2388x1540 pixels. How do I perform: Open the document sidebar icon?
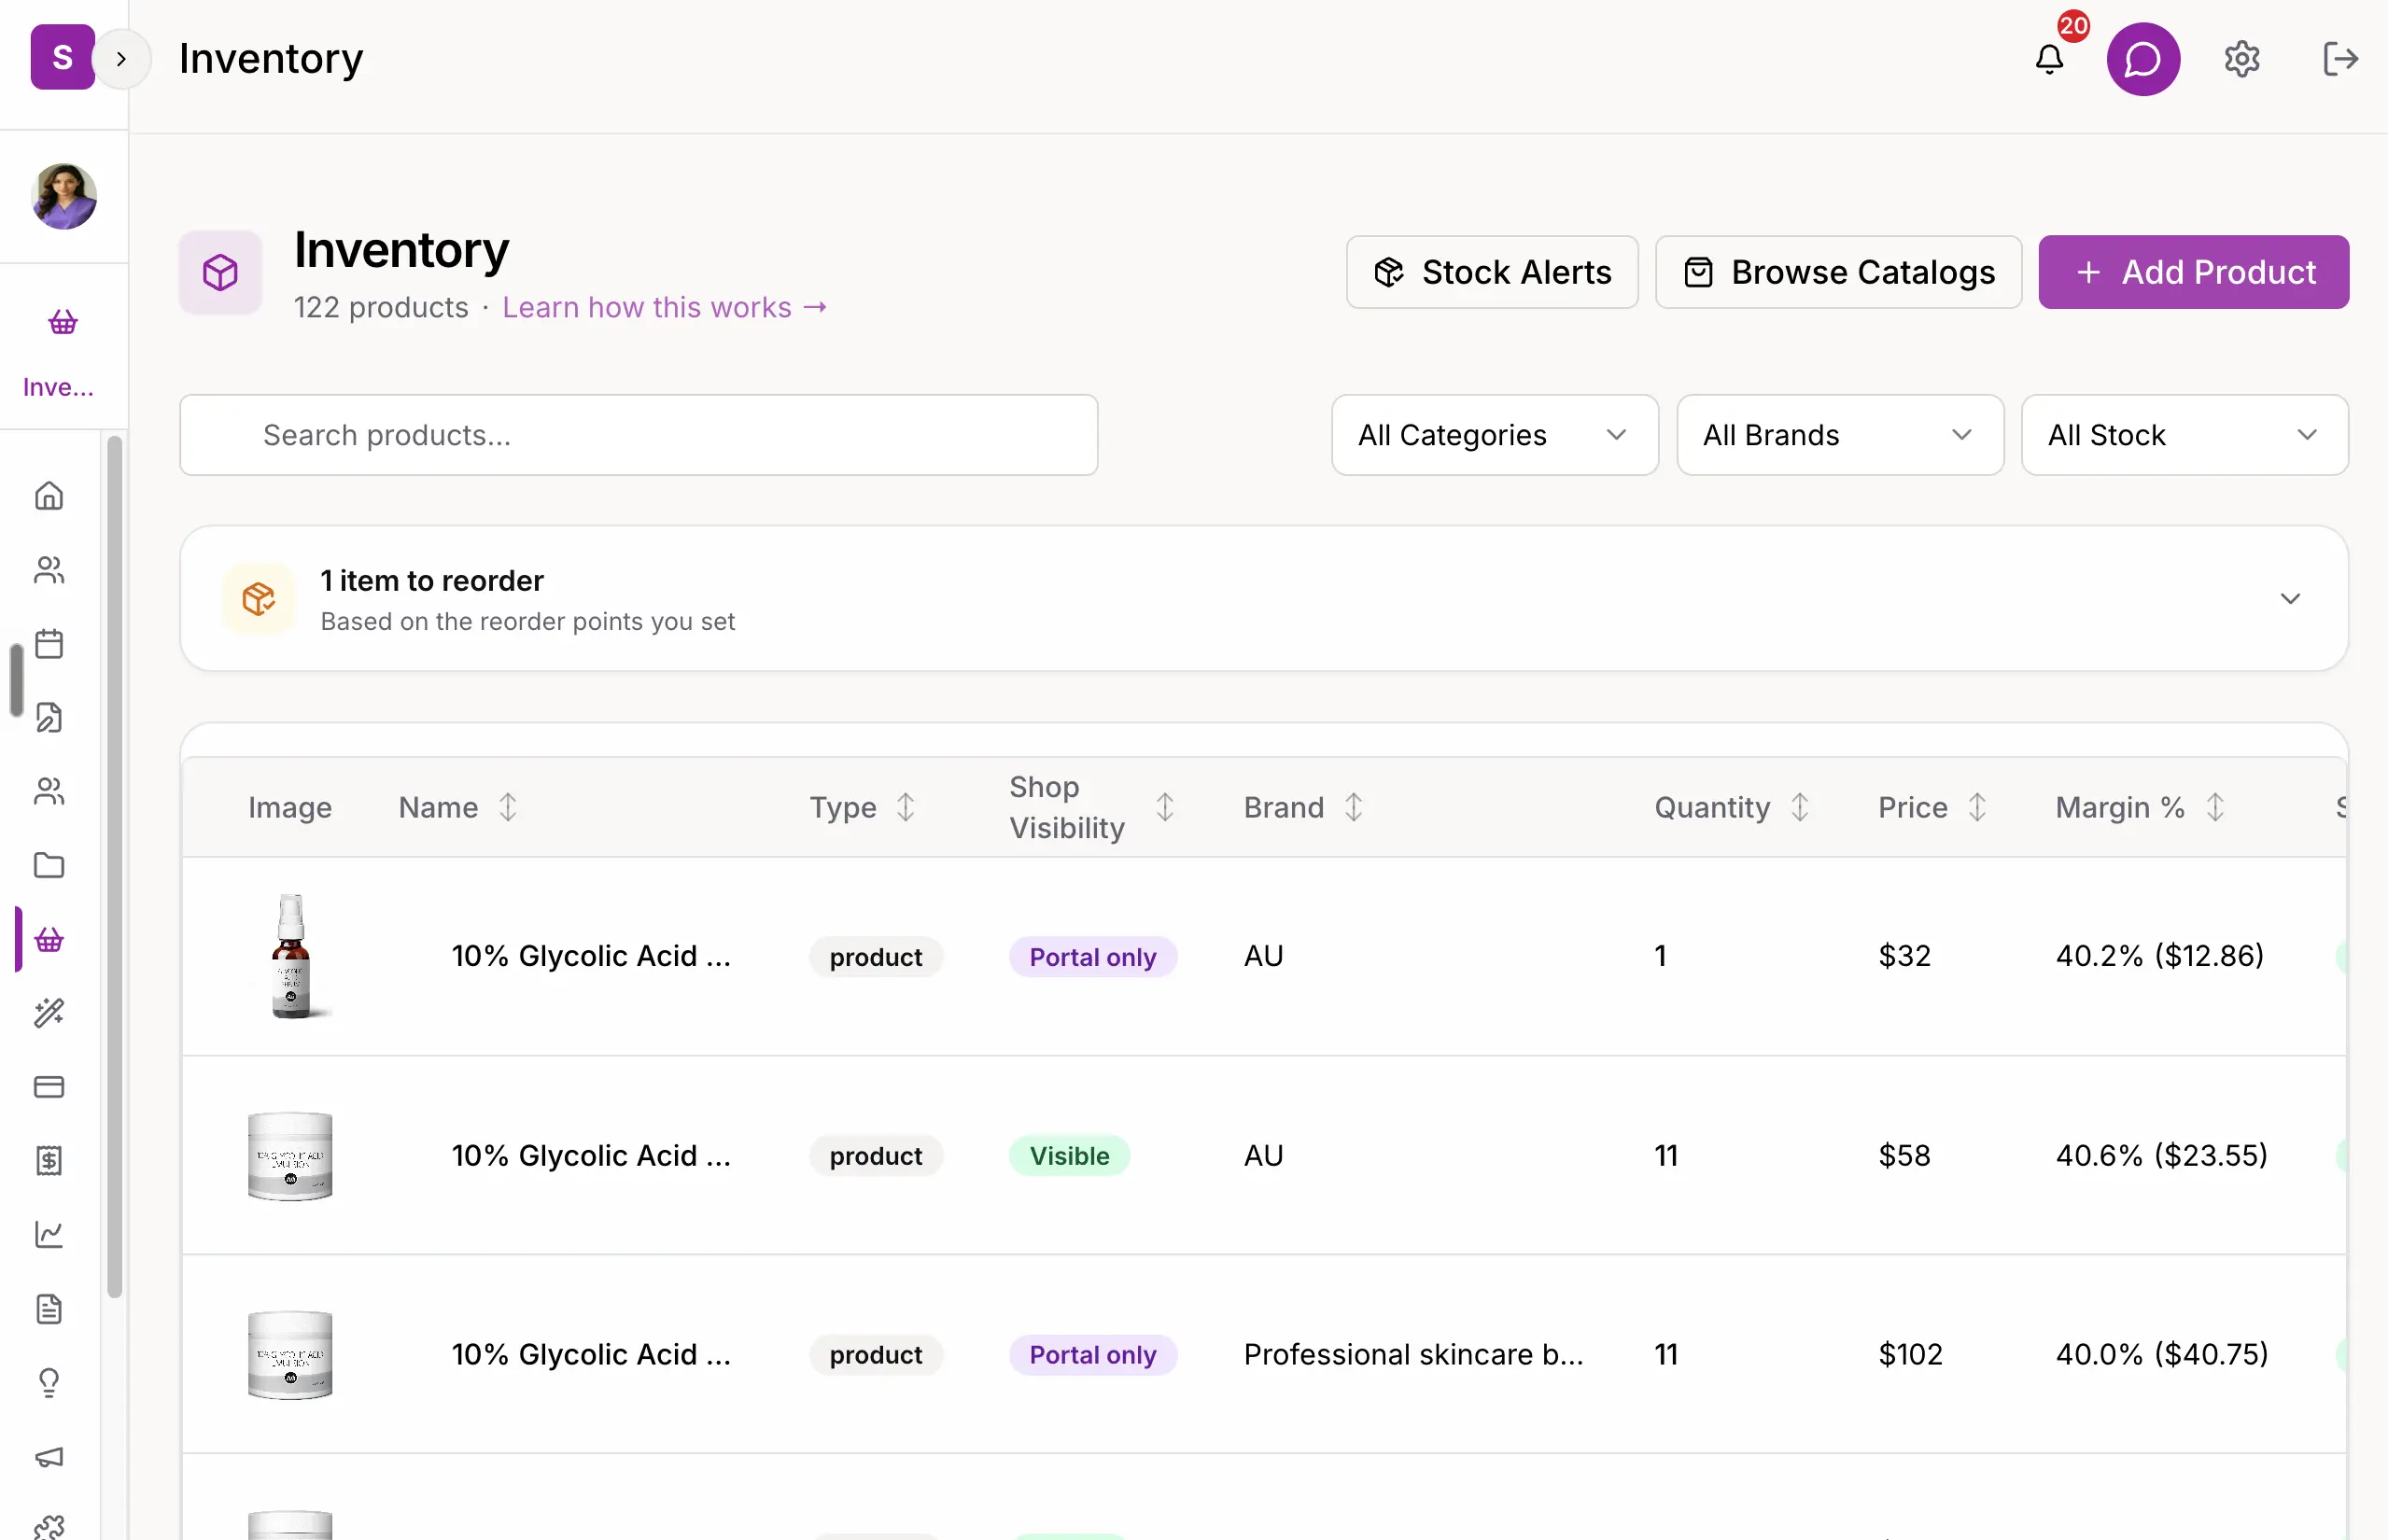[49, 1309]
